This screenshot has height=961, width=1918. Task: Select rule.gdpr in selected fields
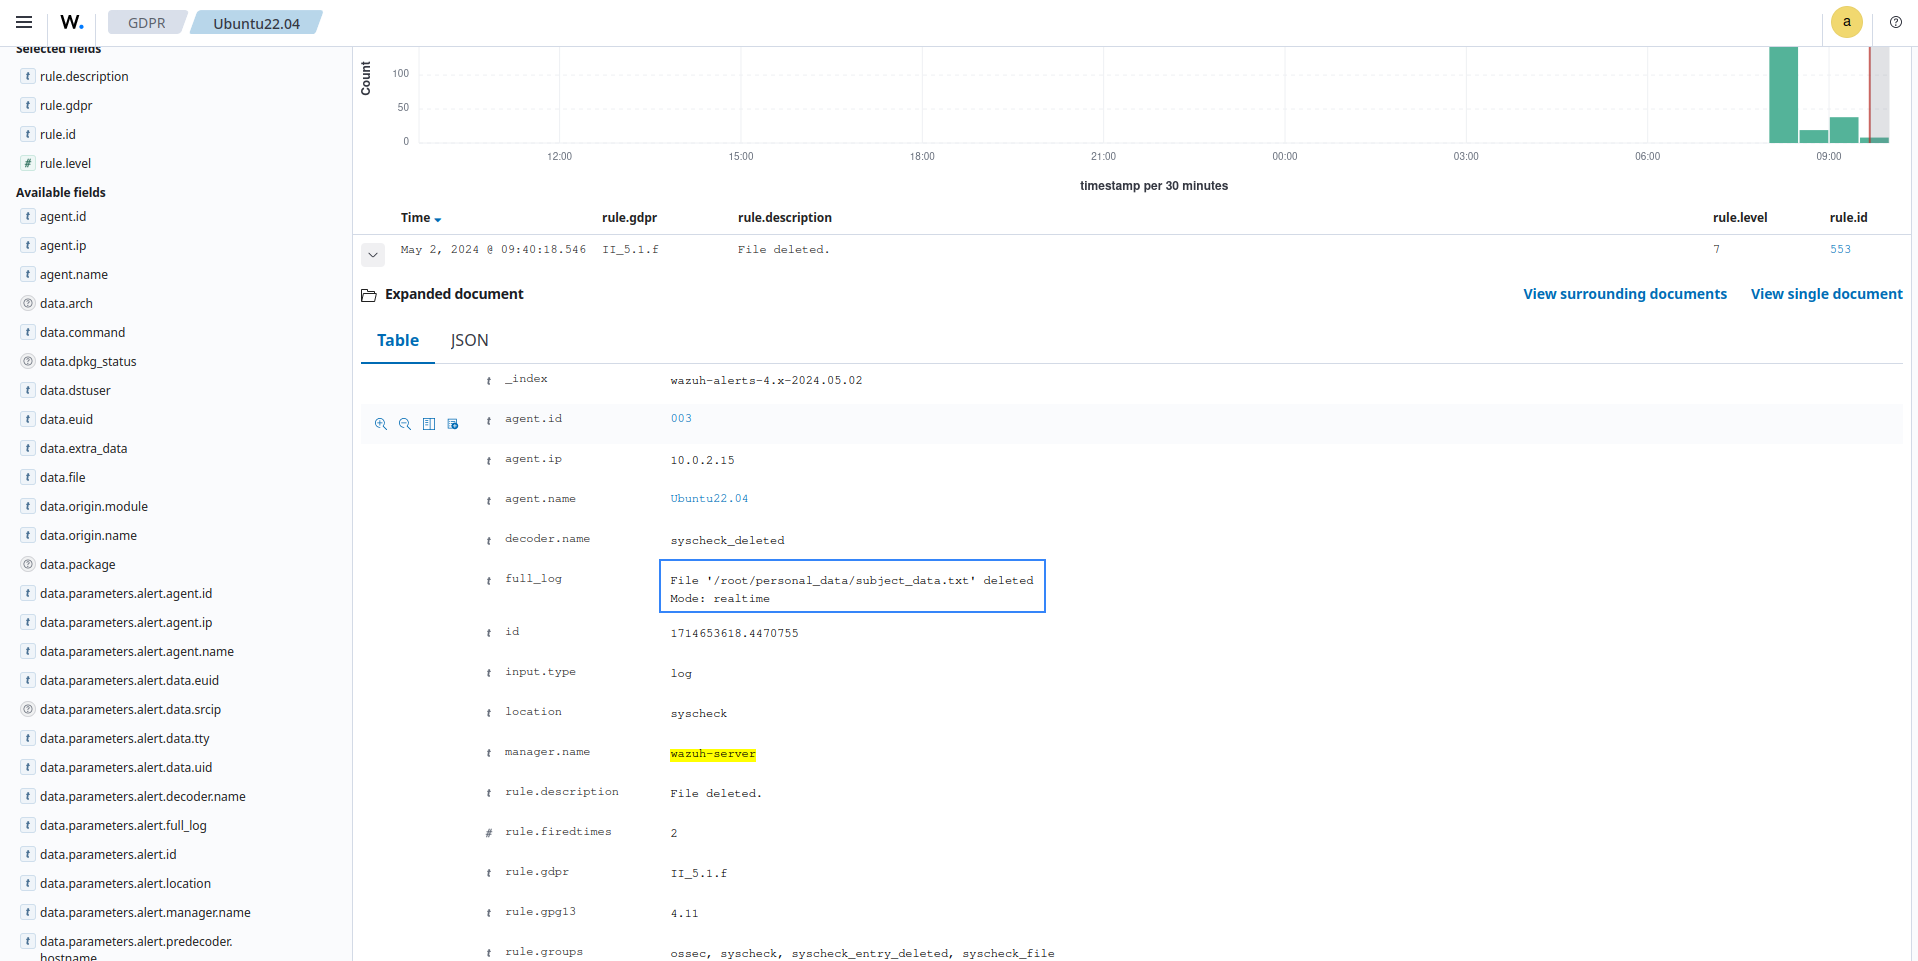(x=66, y=106)
